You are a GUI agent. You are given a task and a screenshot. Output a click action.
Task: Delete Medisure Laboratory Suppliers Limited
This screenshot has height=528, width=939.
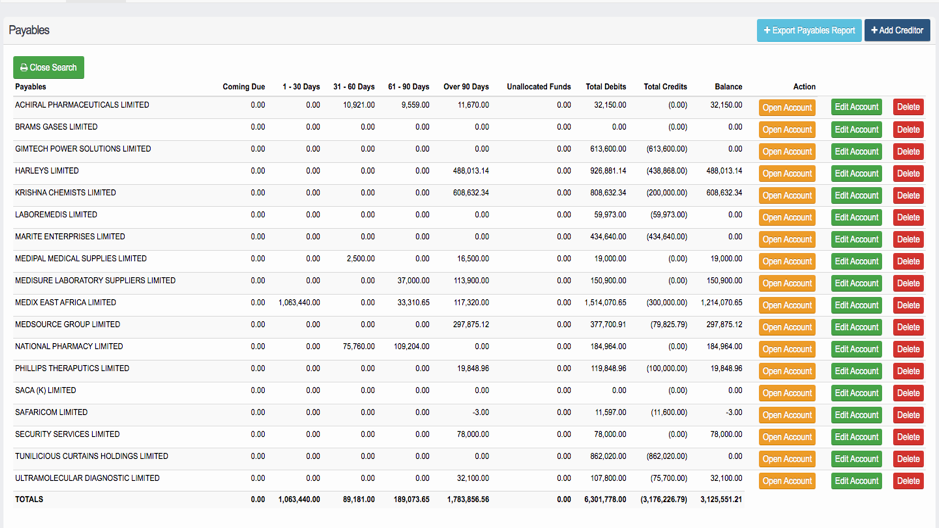coord(908,283)
